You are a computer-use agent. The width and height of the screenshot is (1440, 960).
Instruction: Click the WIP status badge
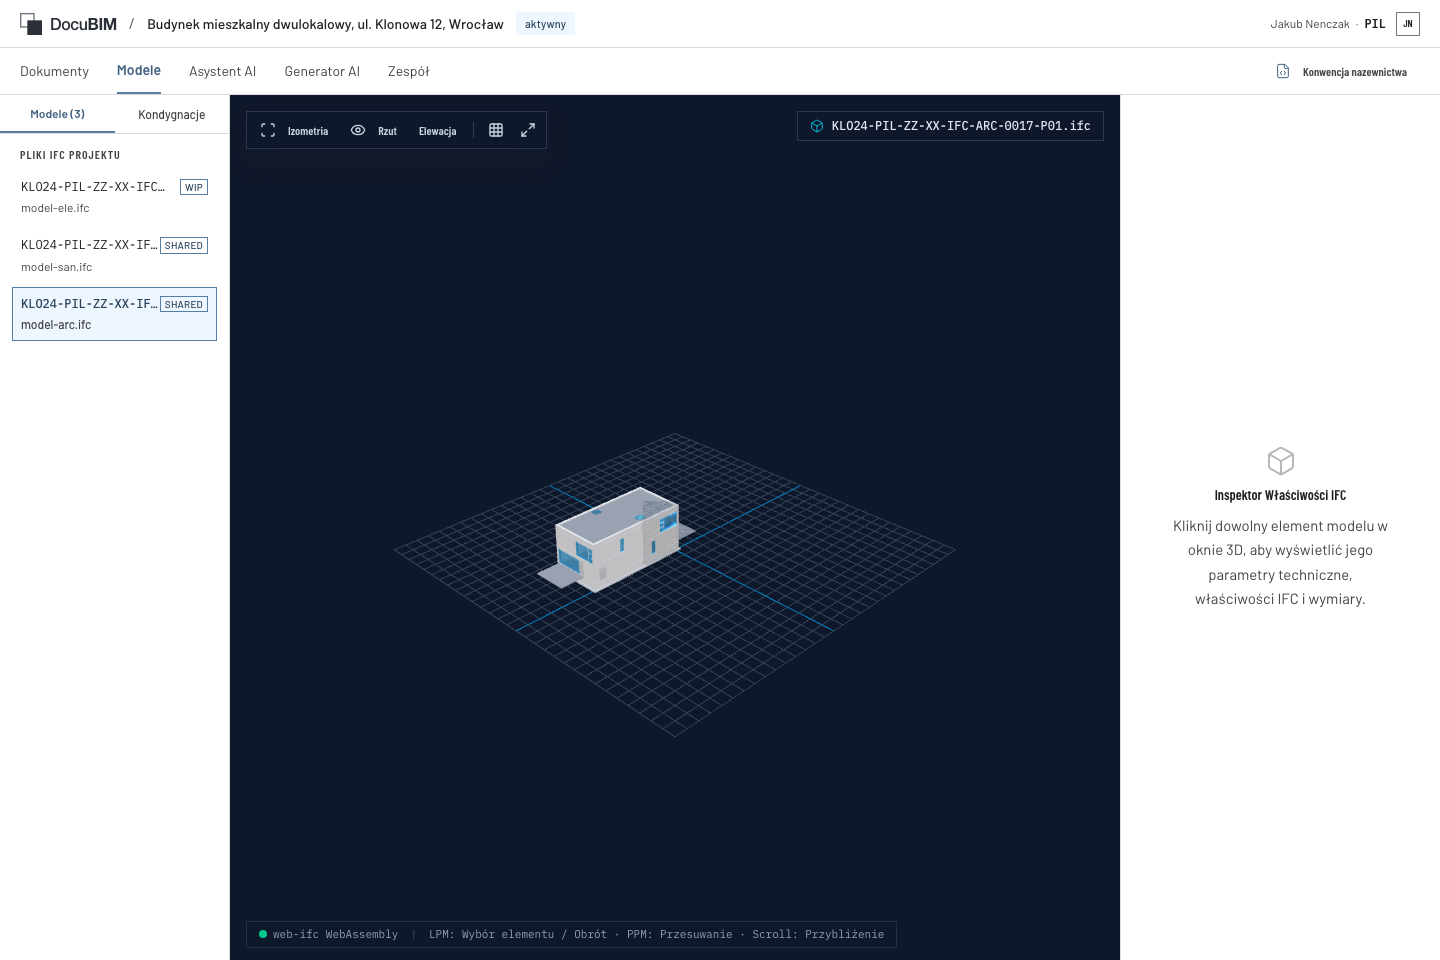tap(194, 187)
